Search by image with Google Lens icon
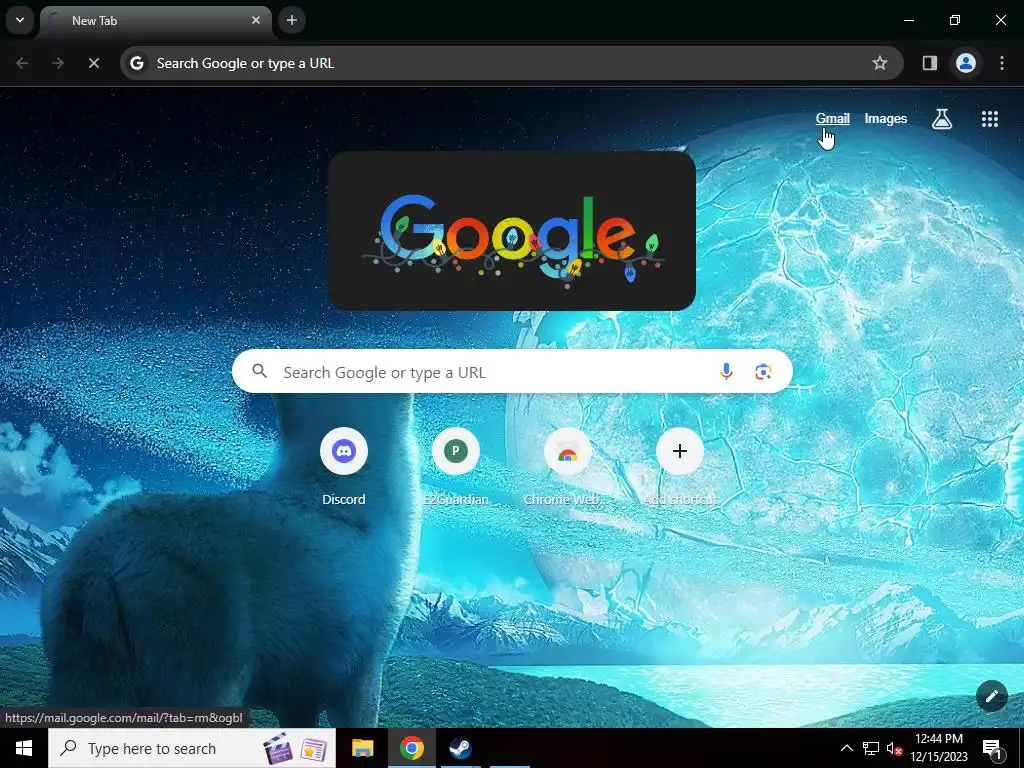This screenshot has height=768, width=1024. [x=763, y=372]
